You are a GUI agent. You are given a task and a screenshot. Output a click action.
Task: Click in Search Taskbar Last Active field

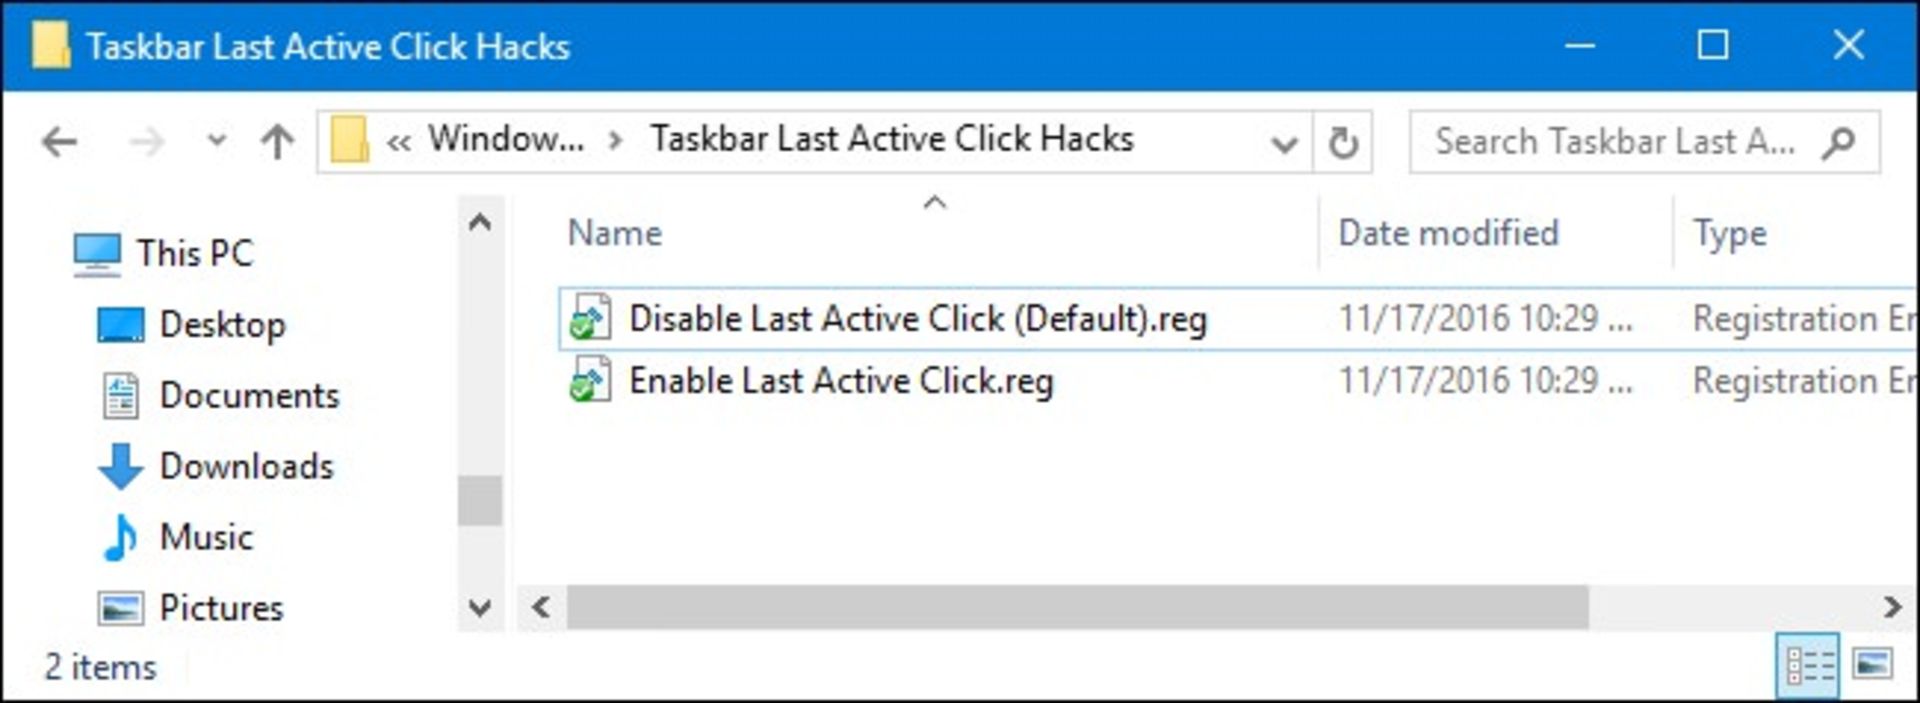click(x=1615, y=143)
